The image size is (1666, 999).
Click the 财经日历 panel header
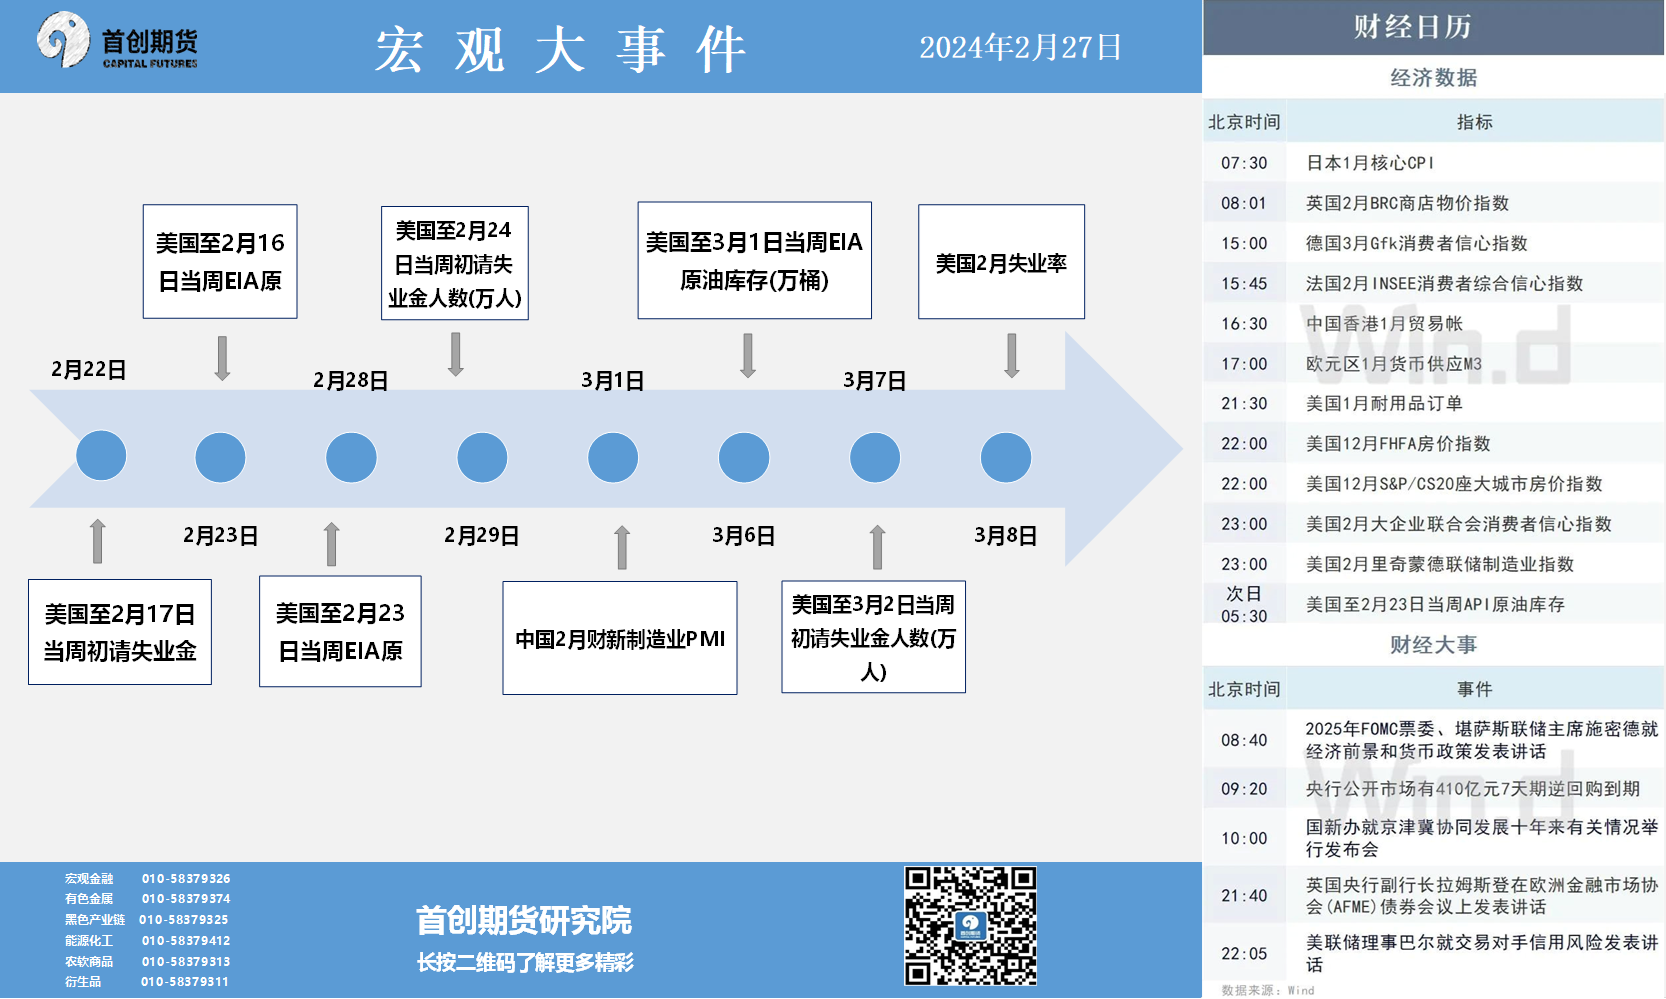coord(1433,27)
